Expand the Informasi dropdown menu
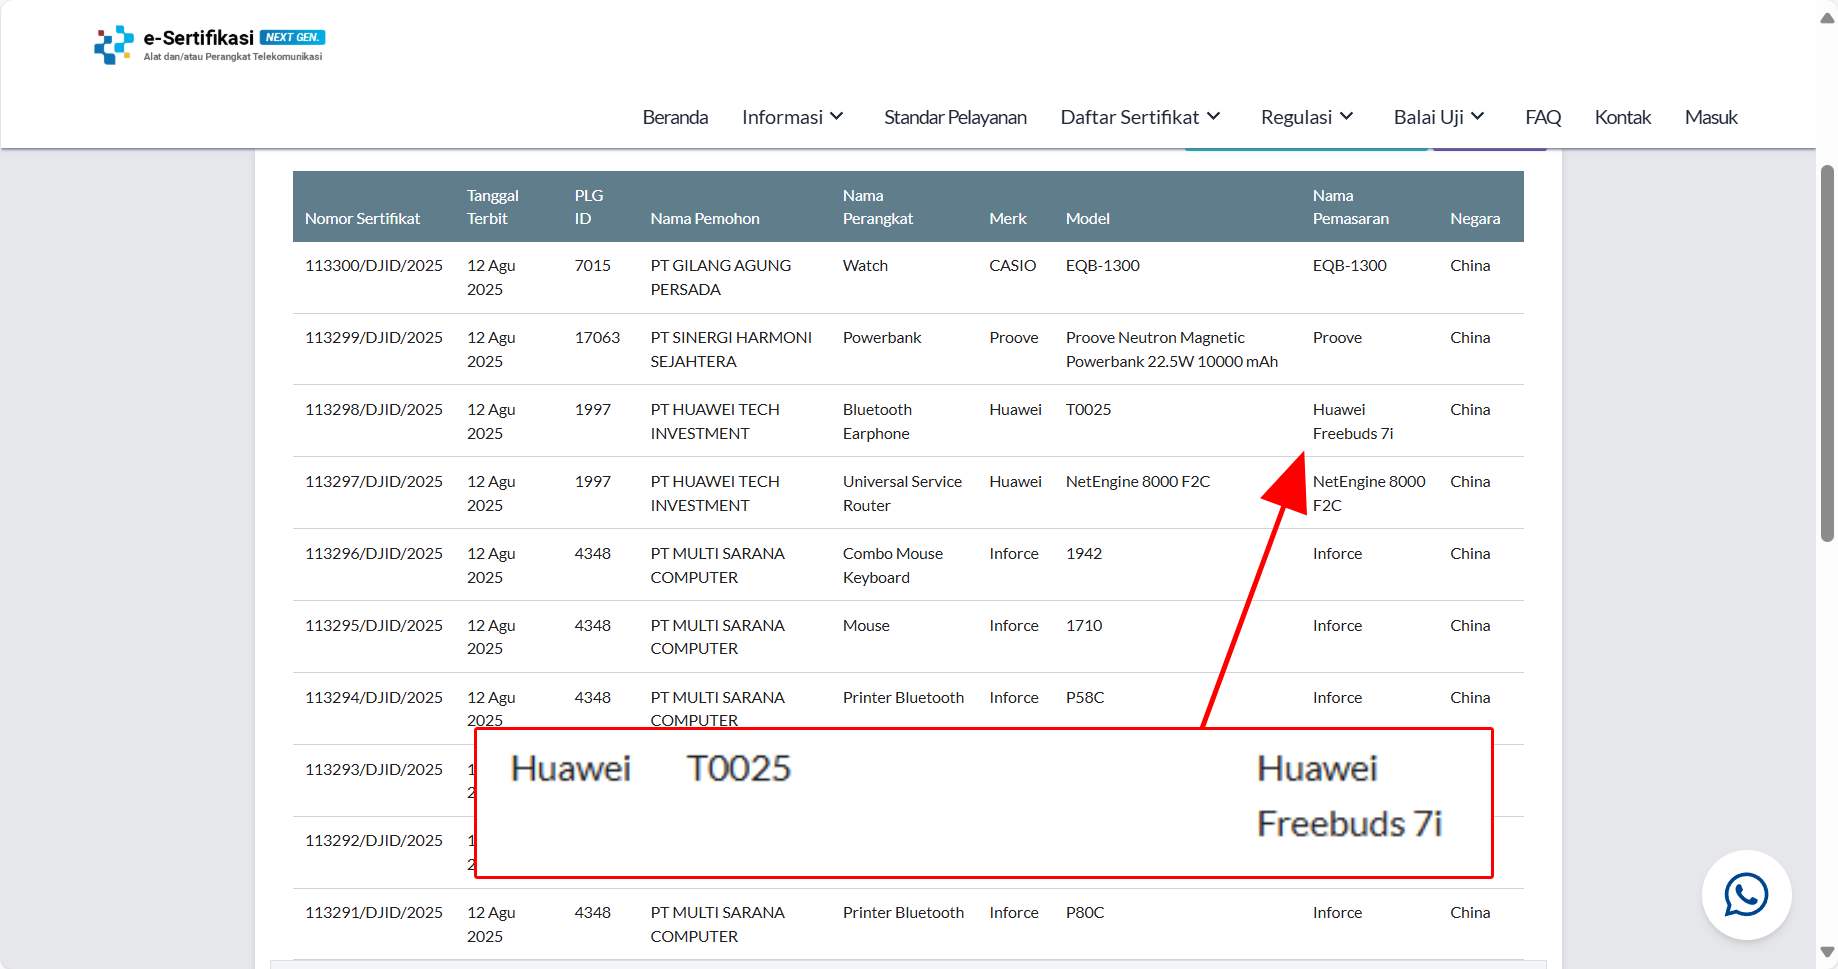Screen dimensions: 1838x969 coord(793,117)
